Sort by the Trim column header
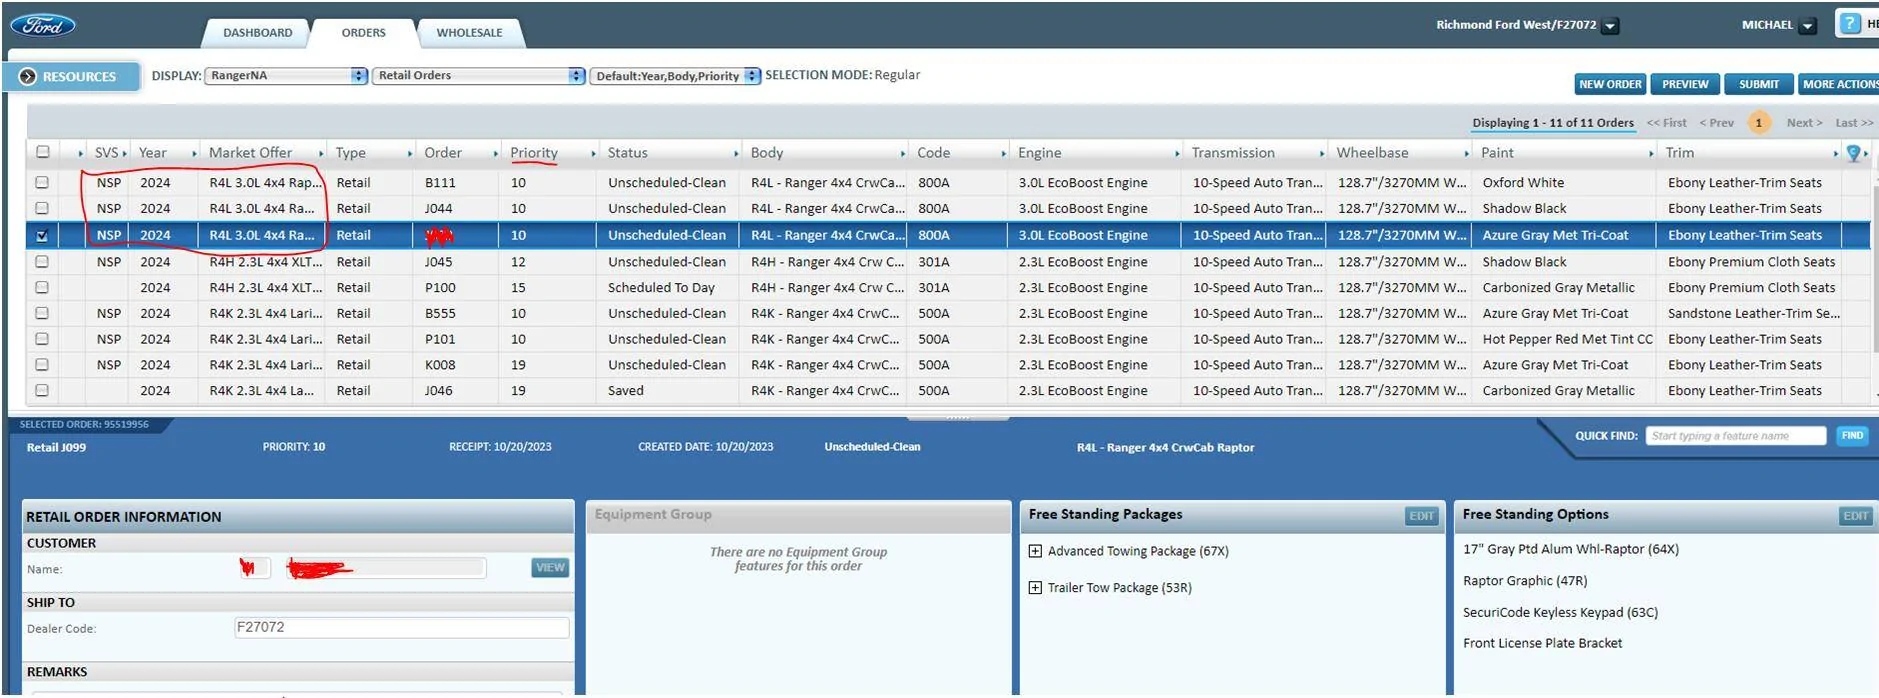1879x698 pixels. (1680, 153)
